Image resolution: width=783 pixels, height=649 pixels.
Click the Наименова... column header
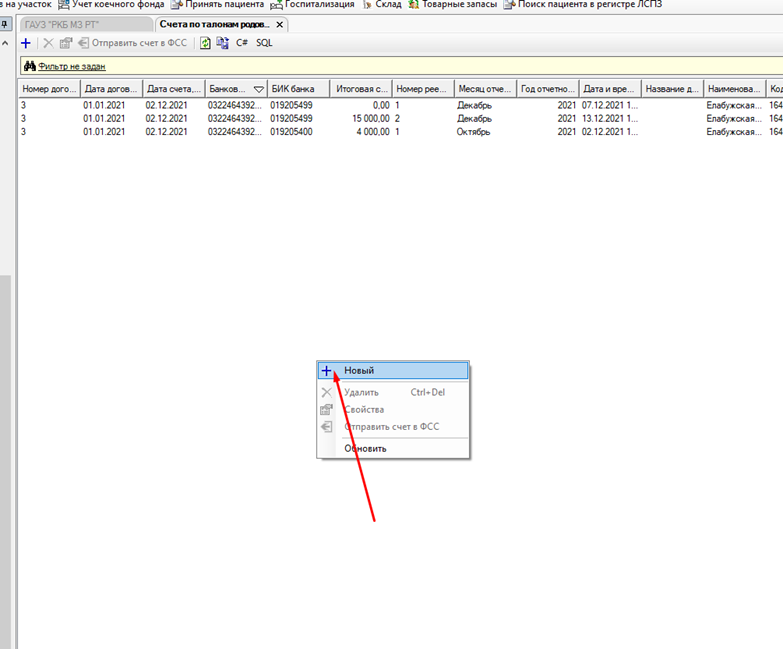[735, 89]
